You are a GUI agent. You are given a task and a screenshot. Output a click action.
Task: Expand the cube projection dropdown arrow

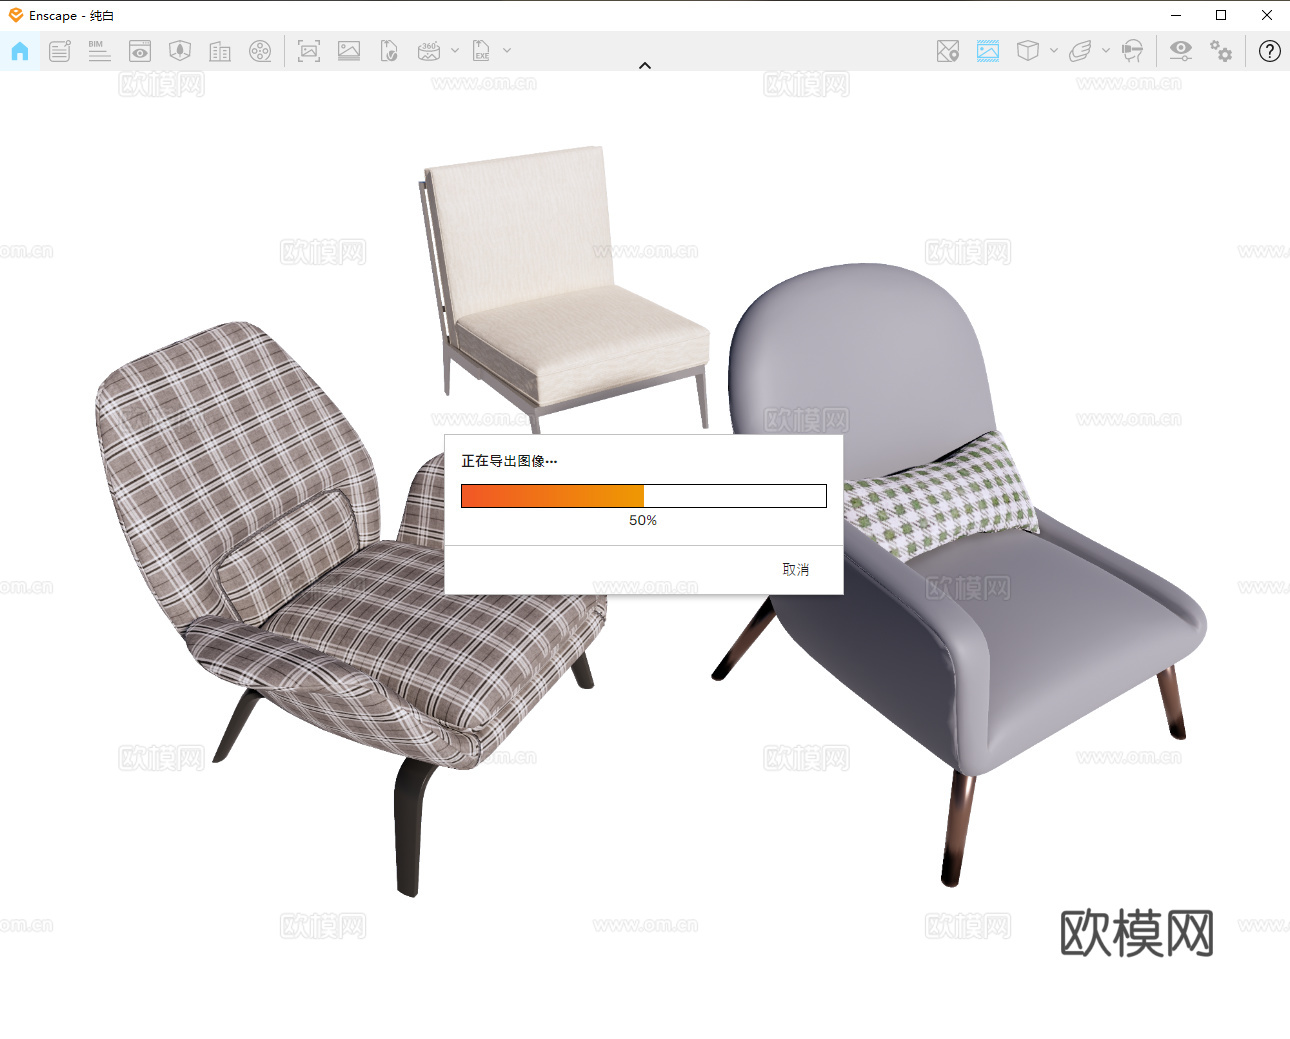pyautogui.click(x=1054, y=50)
